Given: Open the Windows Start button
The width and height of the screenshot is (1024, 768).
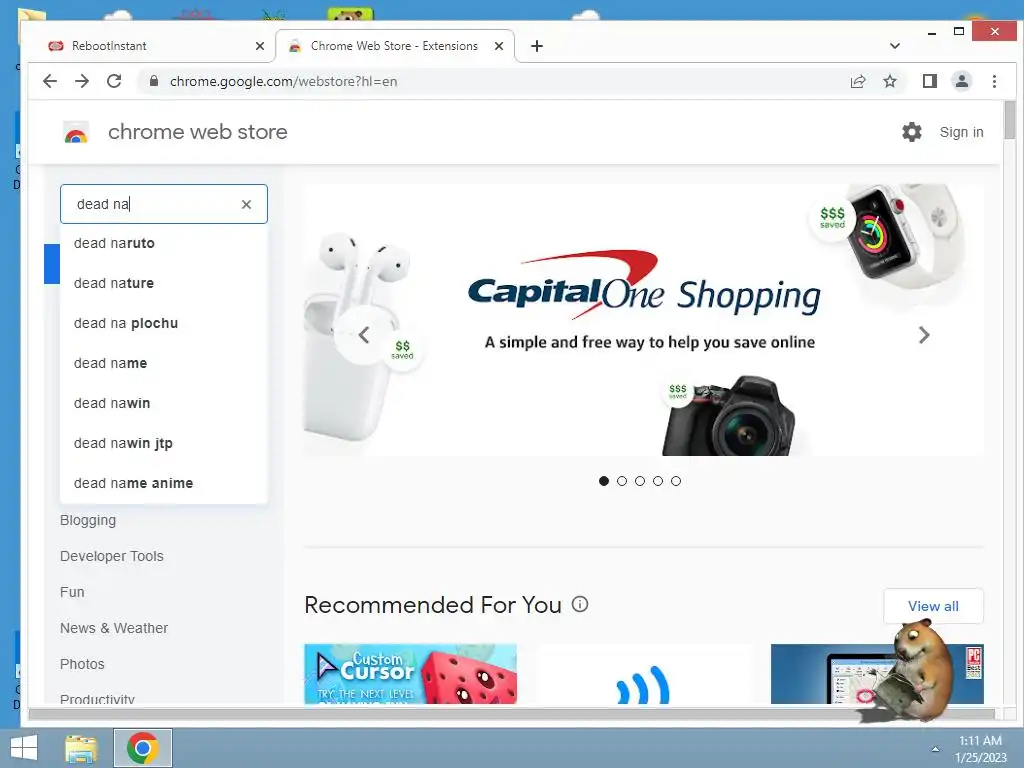Looking at the screenshot, I should pyautogui.click(x=24, y=748).
